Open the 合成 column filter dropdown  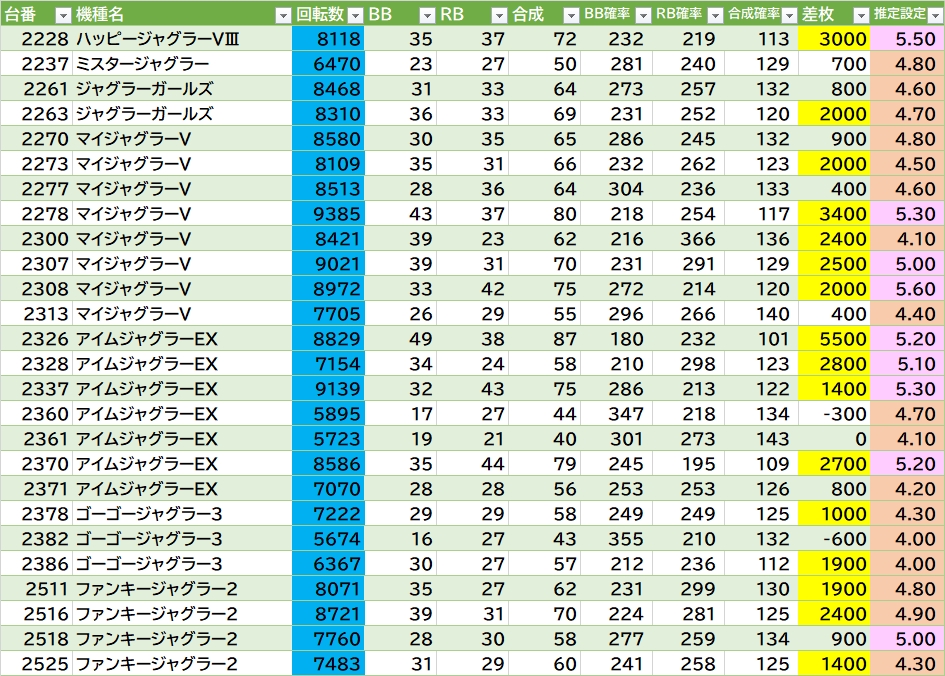click(571, 15)
